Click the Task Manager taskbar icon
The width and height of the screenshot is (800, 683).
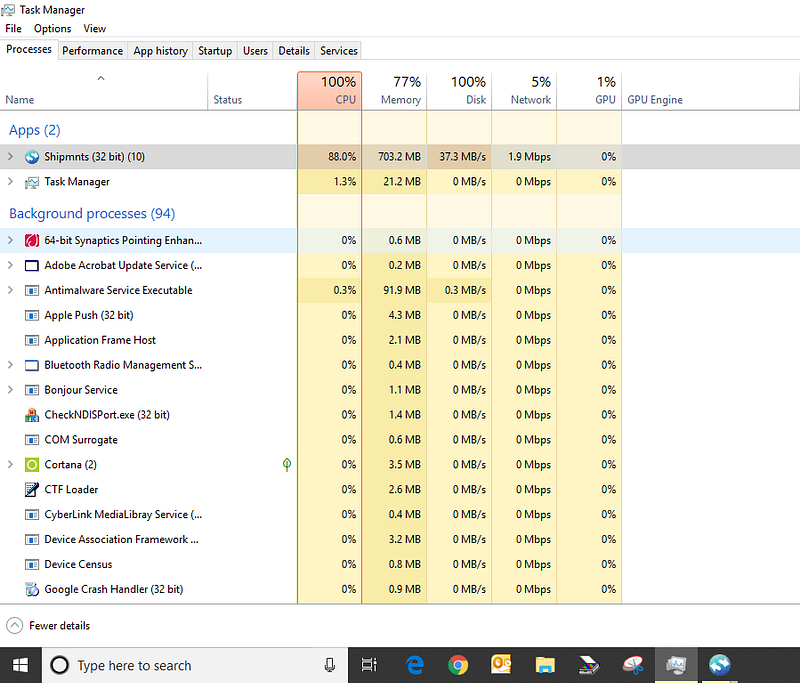(676, 665)
